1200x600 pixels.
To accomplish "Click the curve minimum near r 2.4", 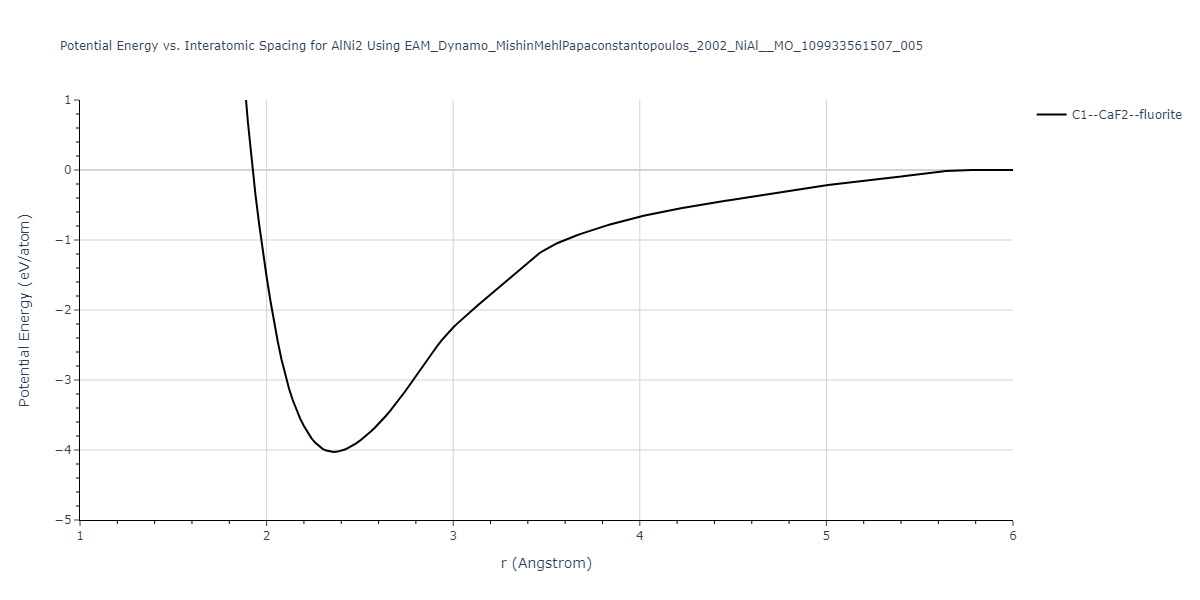I will (x=335, y=452).
